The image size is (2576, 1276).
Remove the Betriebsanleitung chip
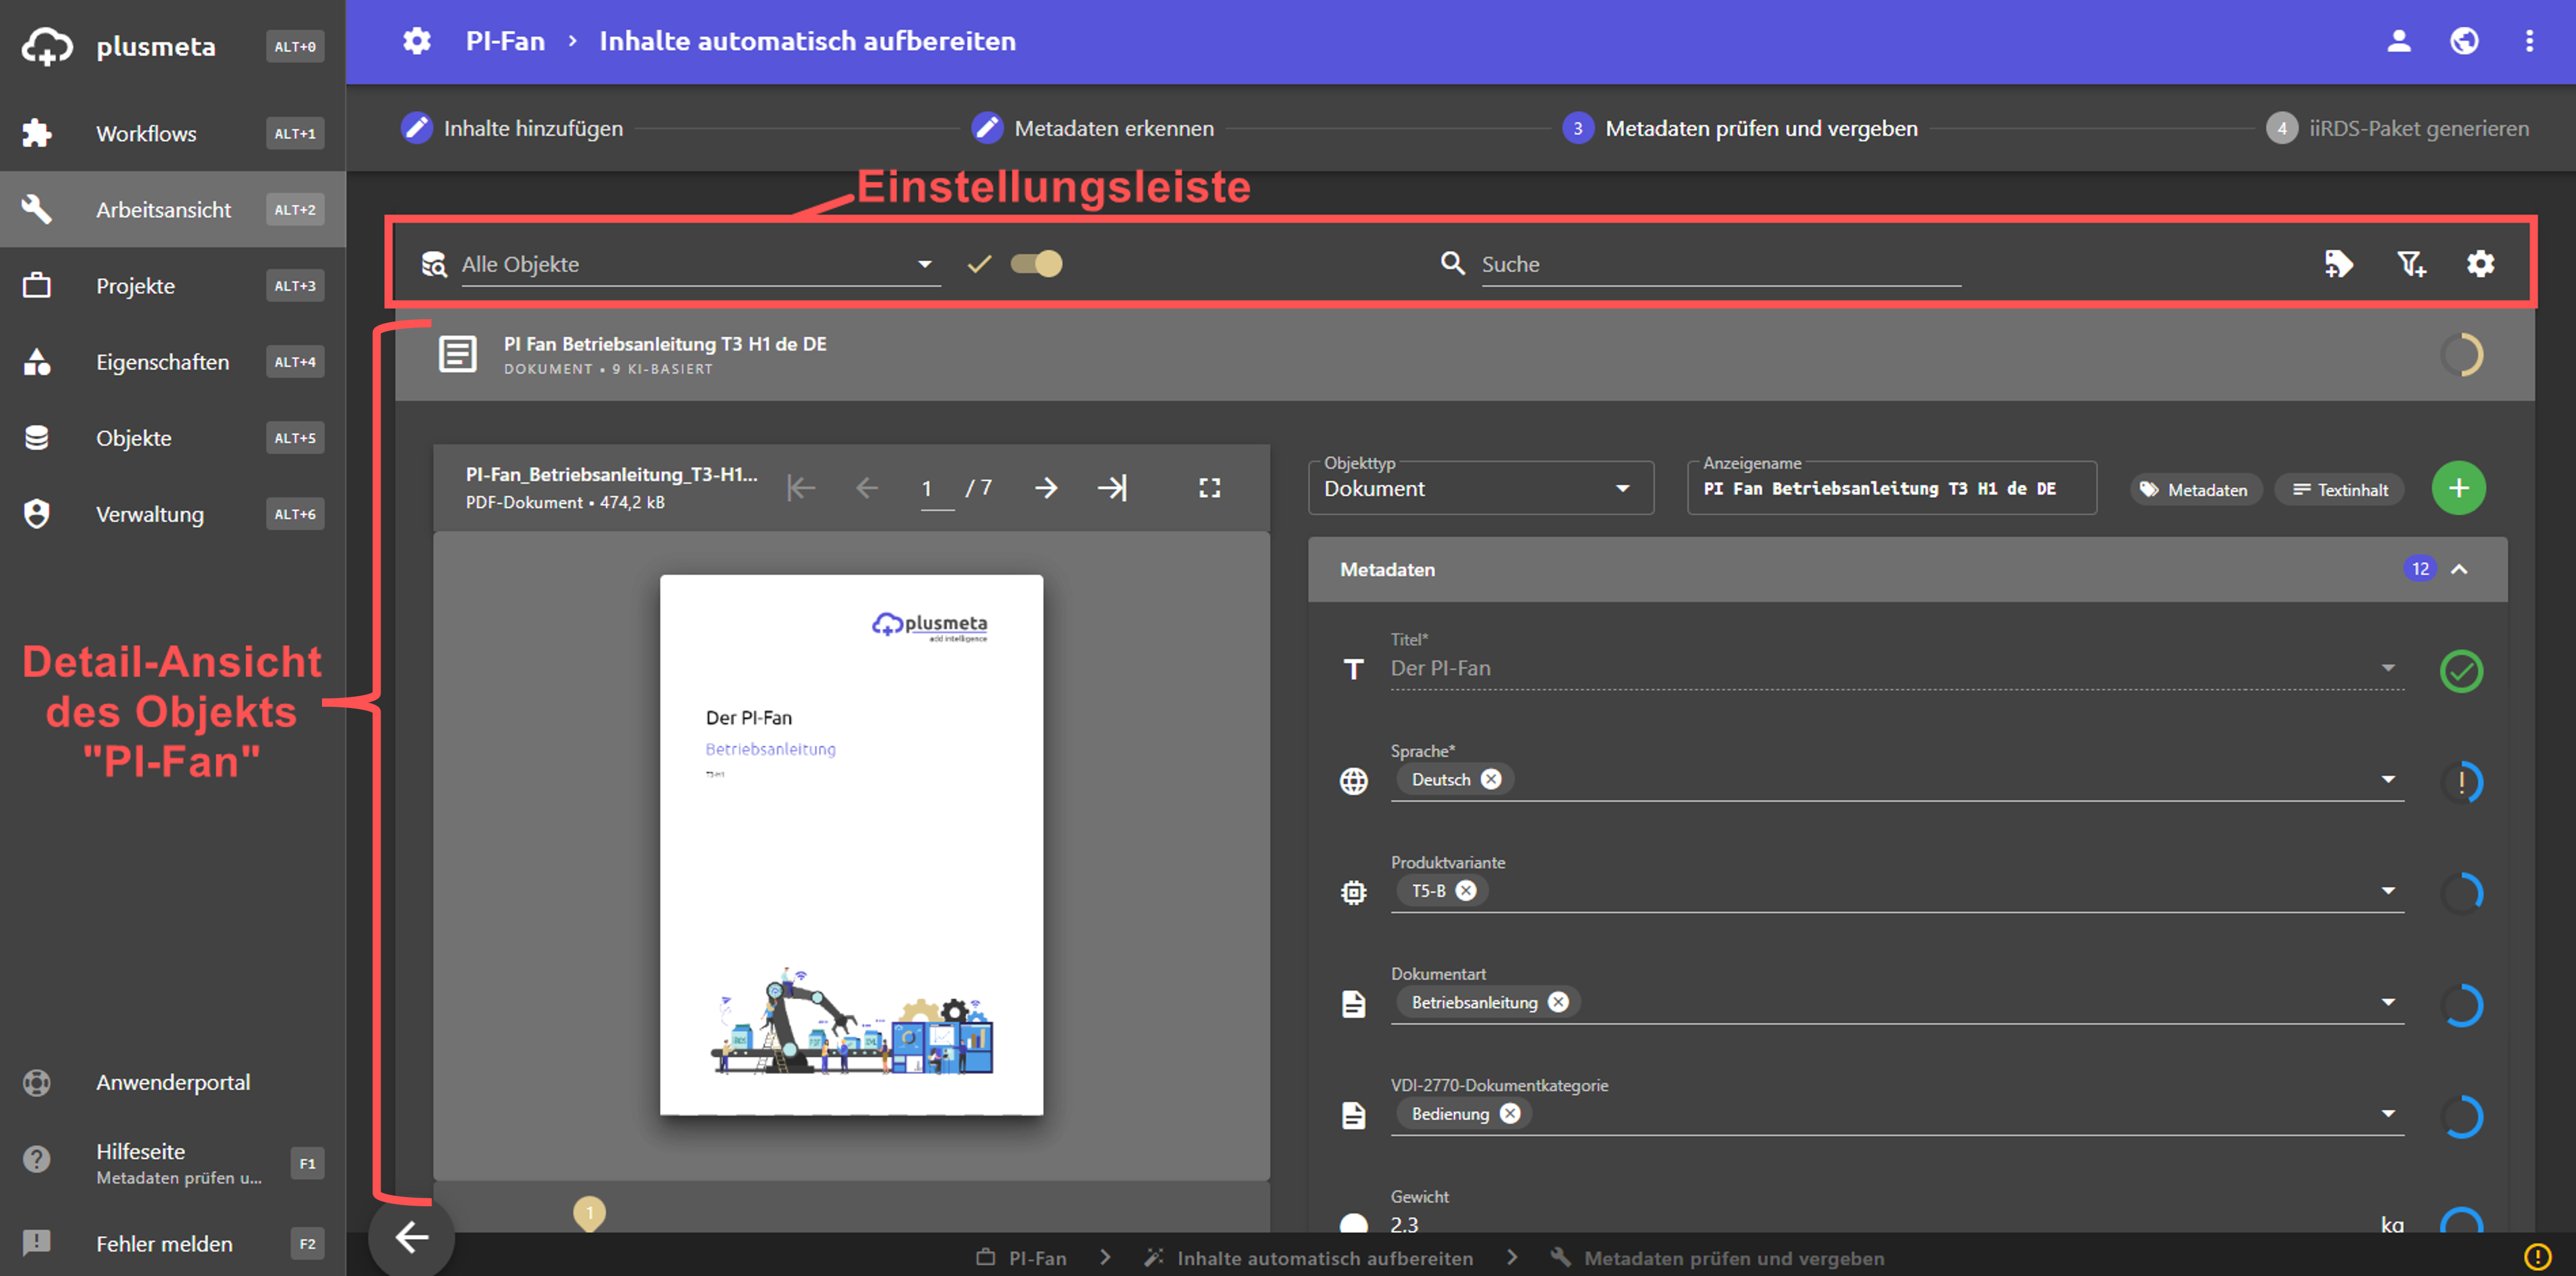1558,1002
